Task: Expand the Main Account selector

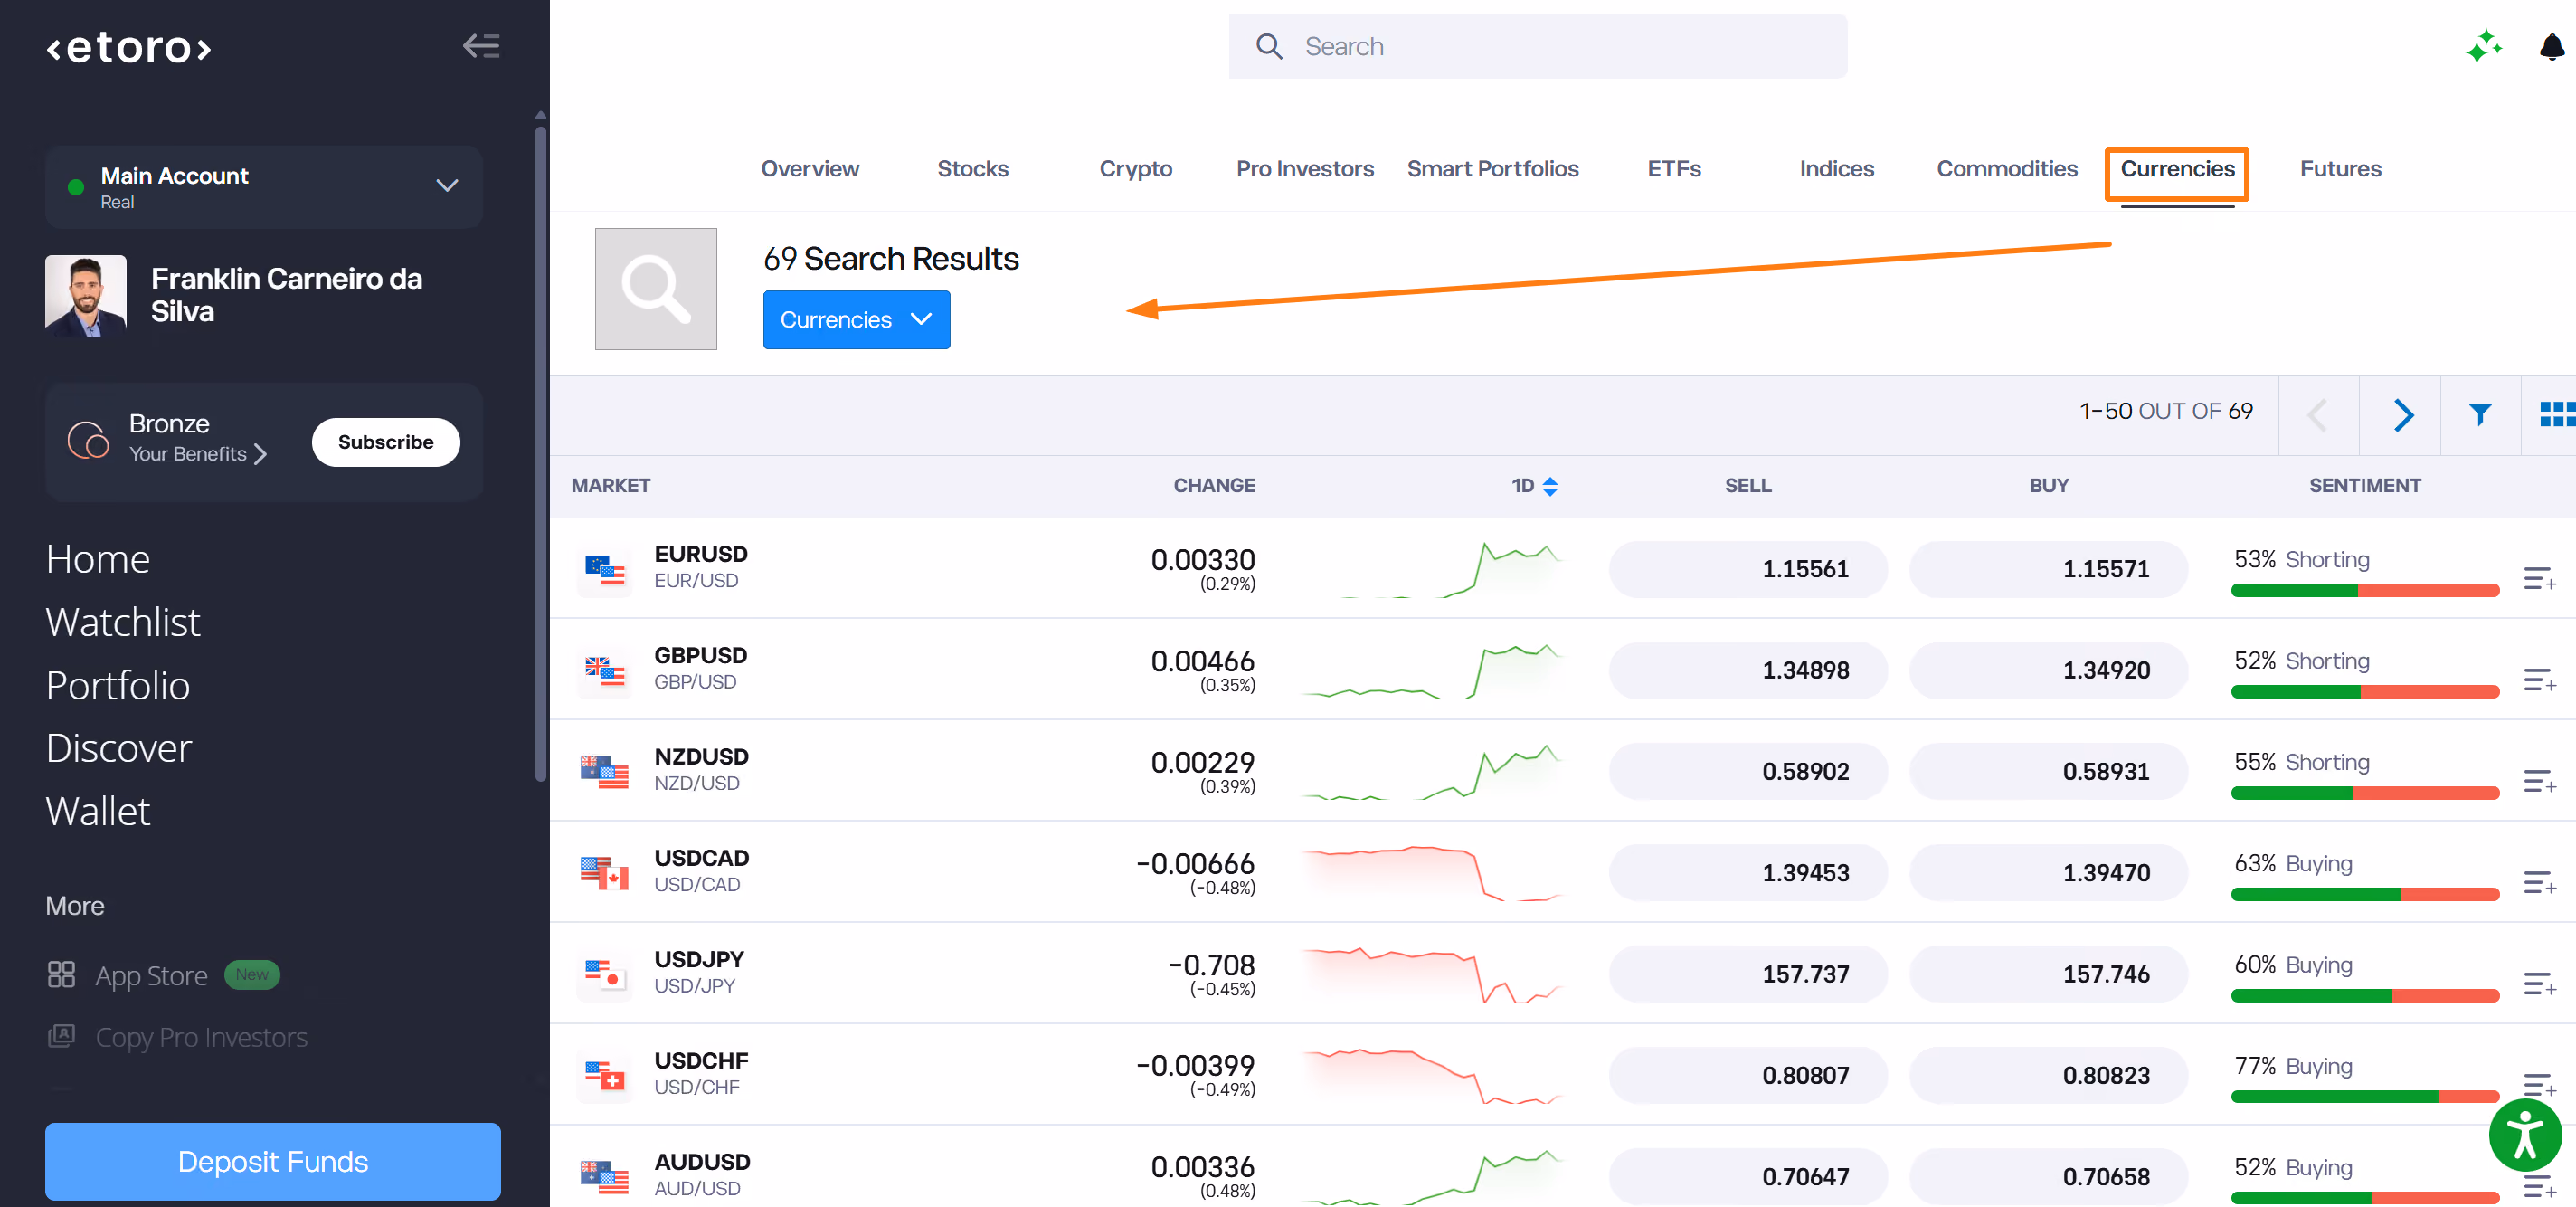Action: pos(264,187)
